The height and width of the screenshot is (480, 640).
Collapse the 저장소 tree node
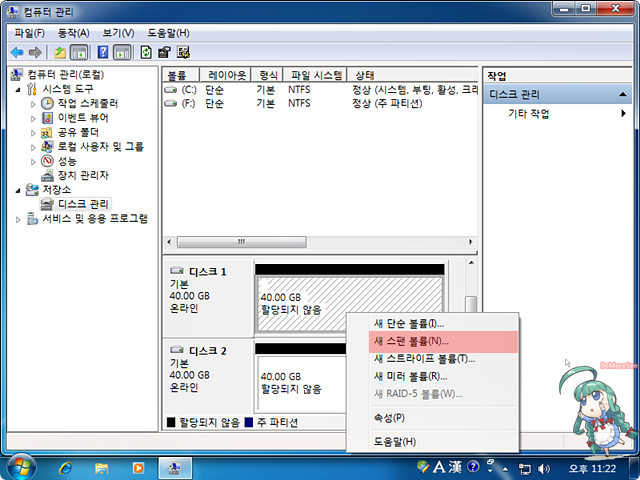point(18,190)
